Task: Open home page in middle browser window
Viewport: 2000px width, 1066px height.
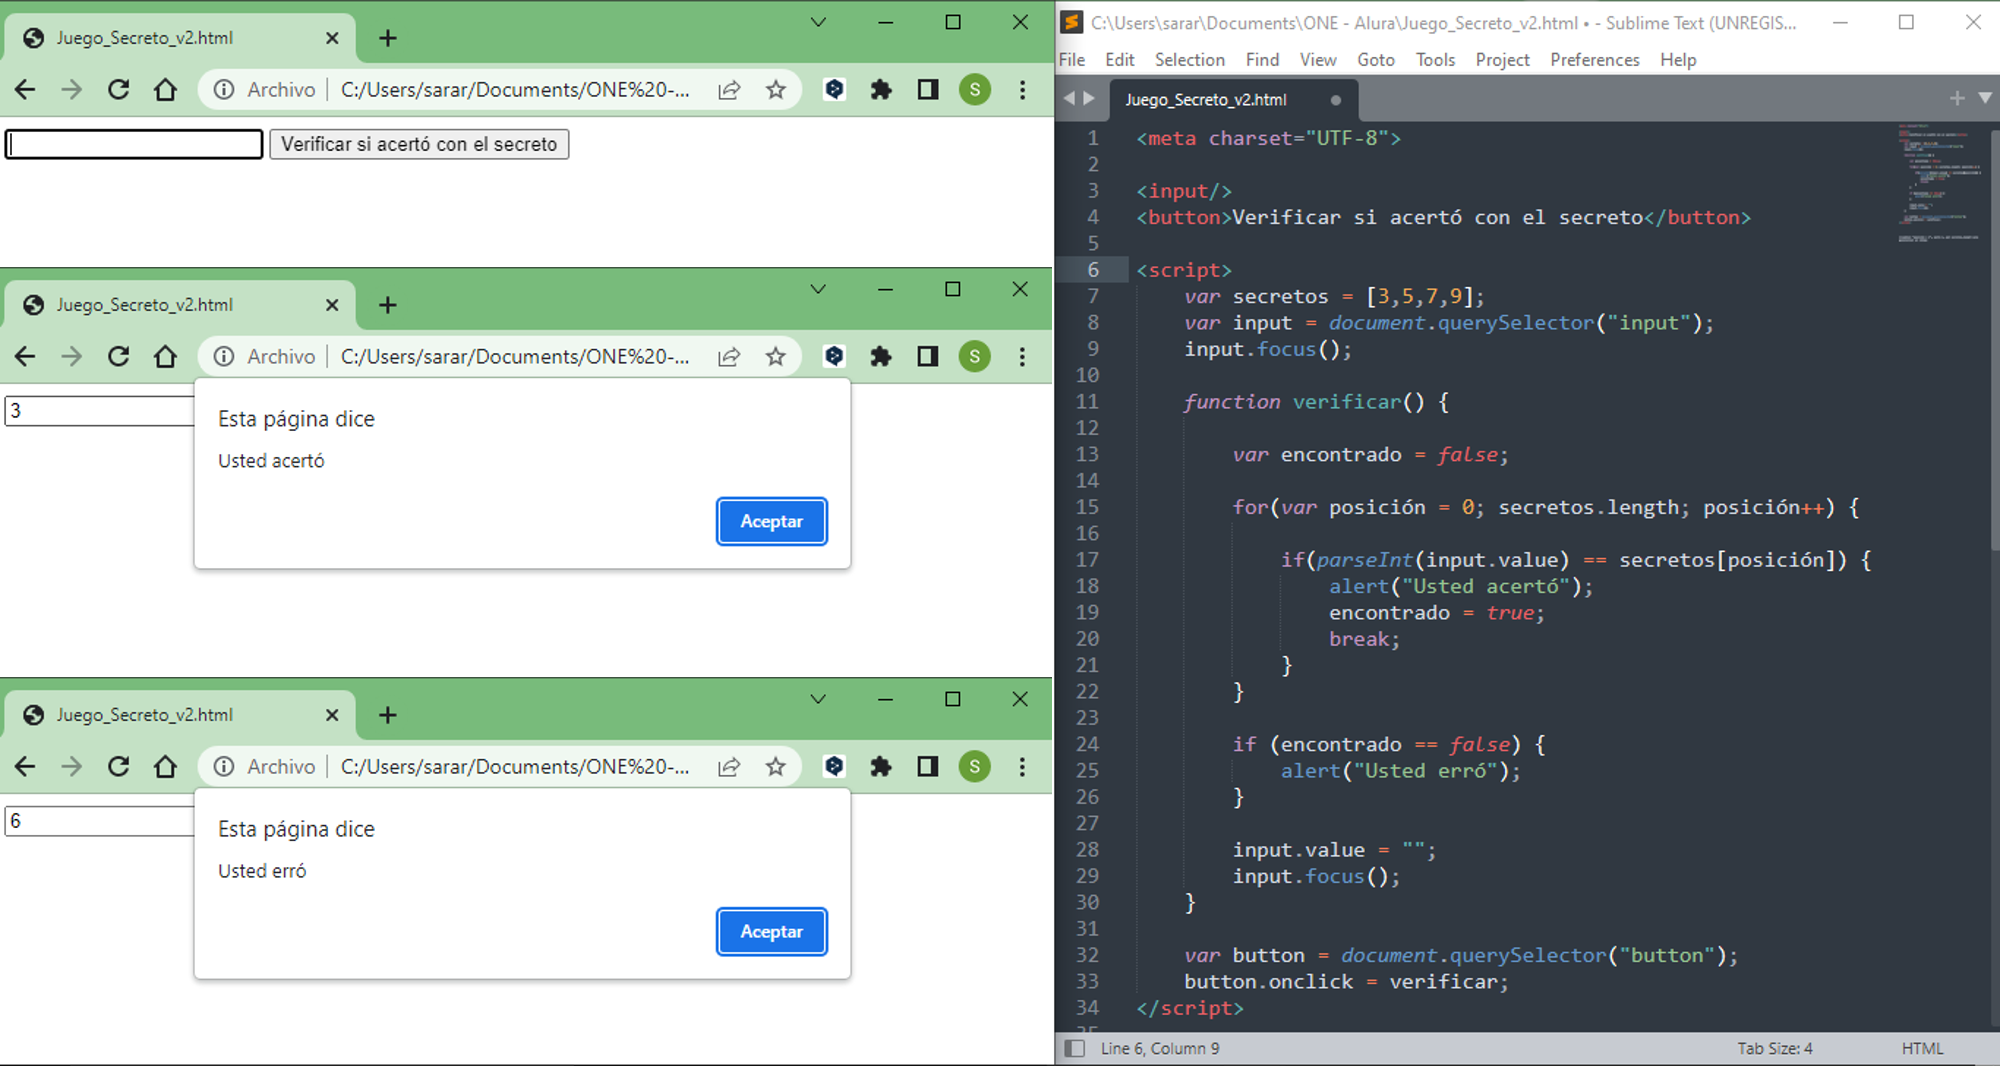Action: coord(165,357)
